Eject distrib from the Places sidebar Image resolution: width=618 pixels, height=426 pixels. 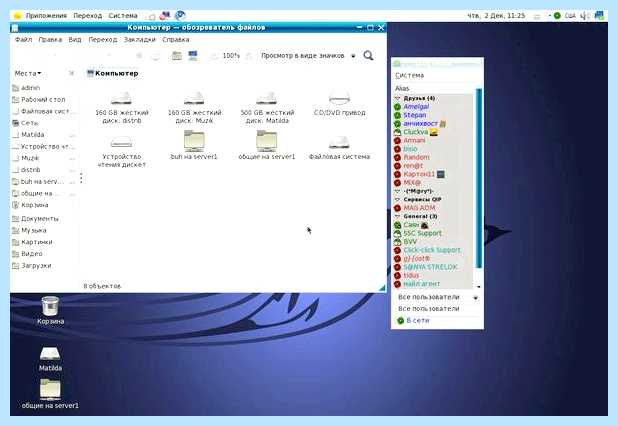click(72, 170)
